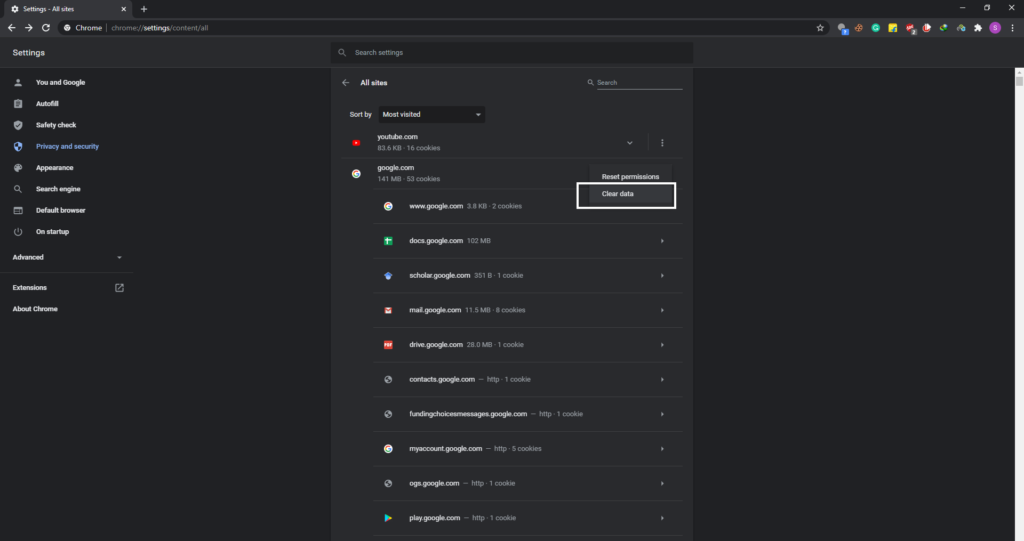The height and width of the screenshot is (541, 1024).
Task: Click the Google favicon beside google.com
Action: pos(356,174)
